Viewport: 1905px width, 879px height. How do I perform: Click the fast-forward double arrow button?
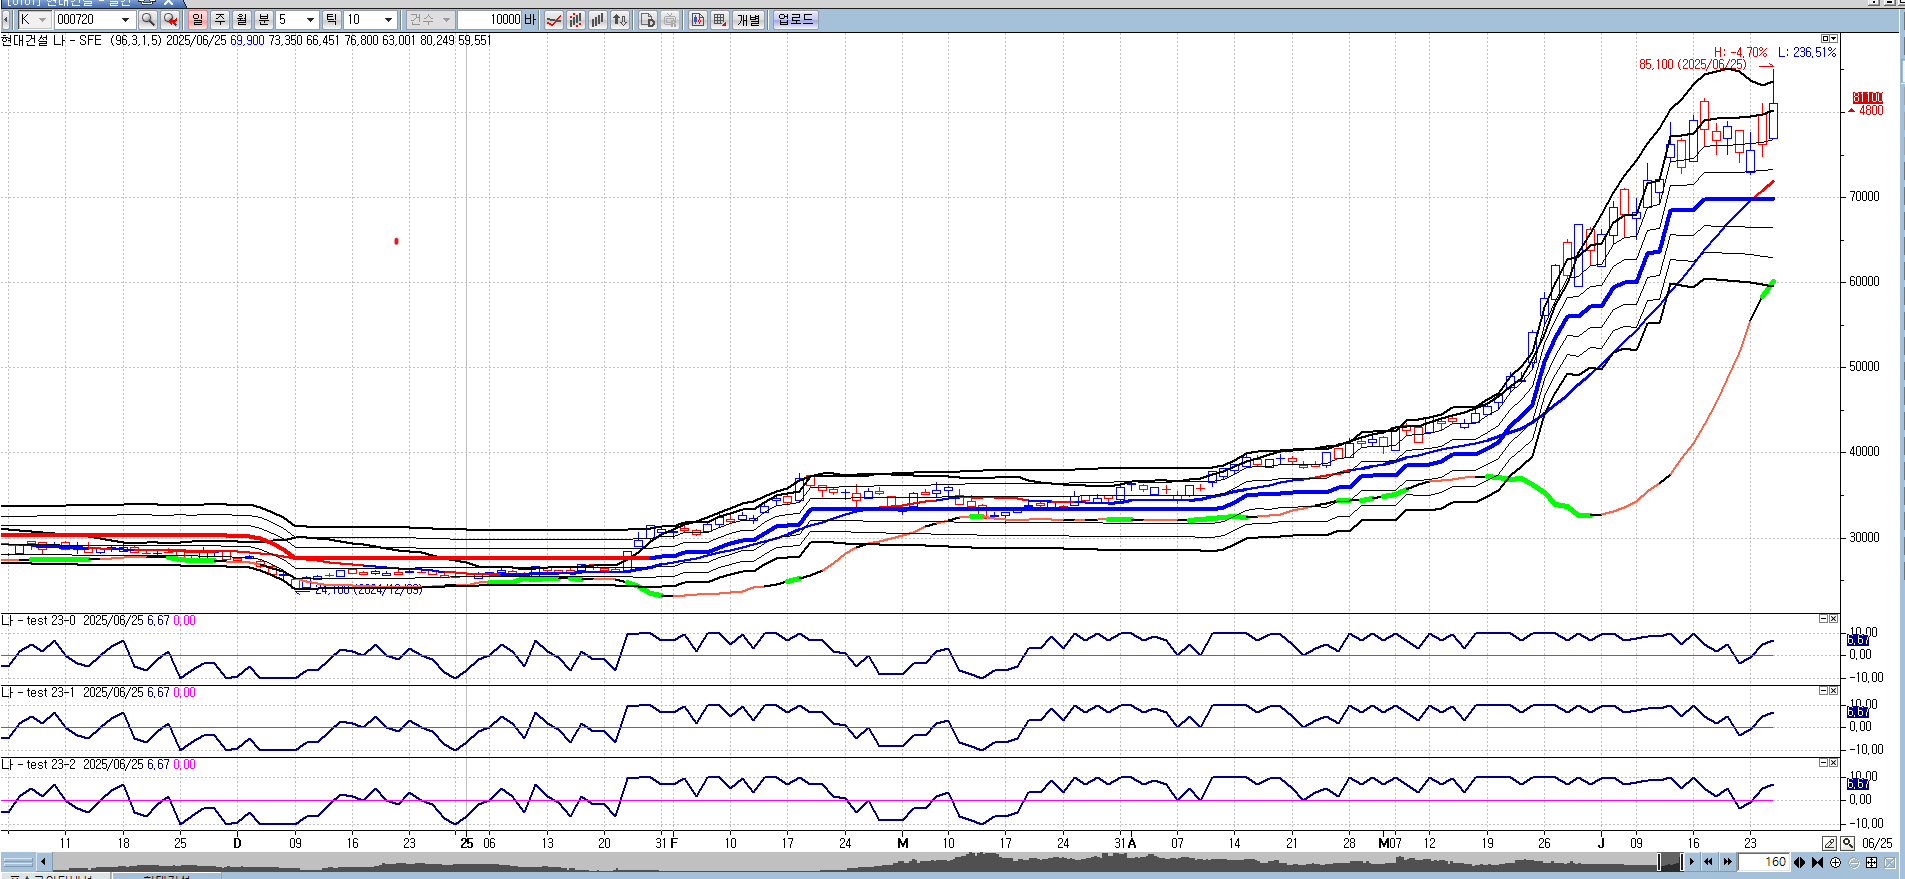[x=1727, y=862]
